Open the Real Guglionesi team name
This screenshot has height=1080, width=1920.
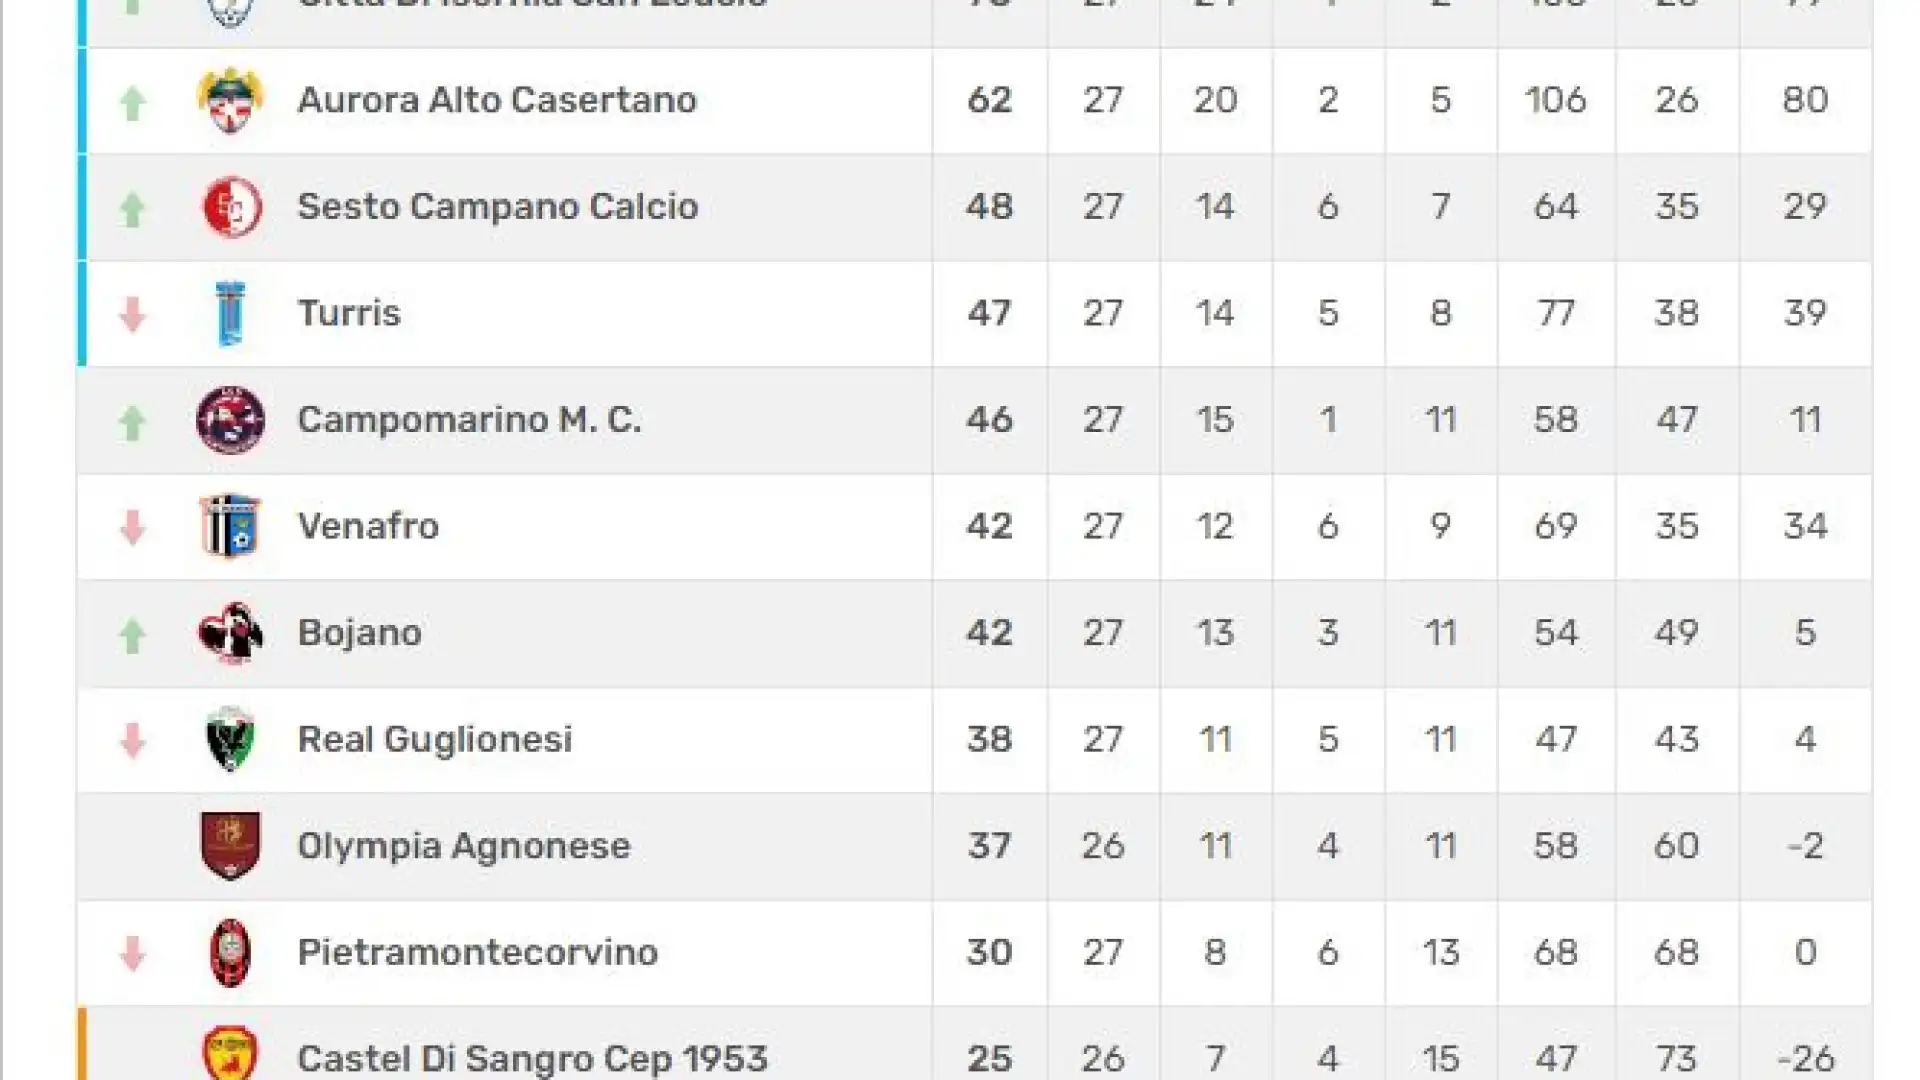435,739
